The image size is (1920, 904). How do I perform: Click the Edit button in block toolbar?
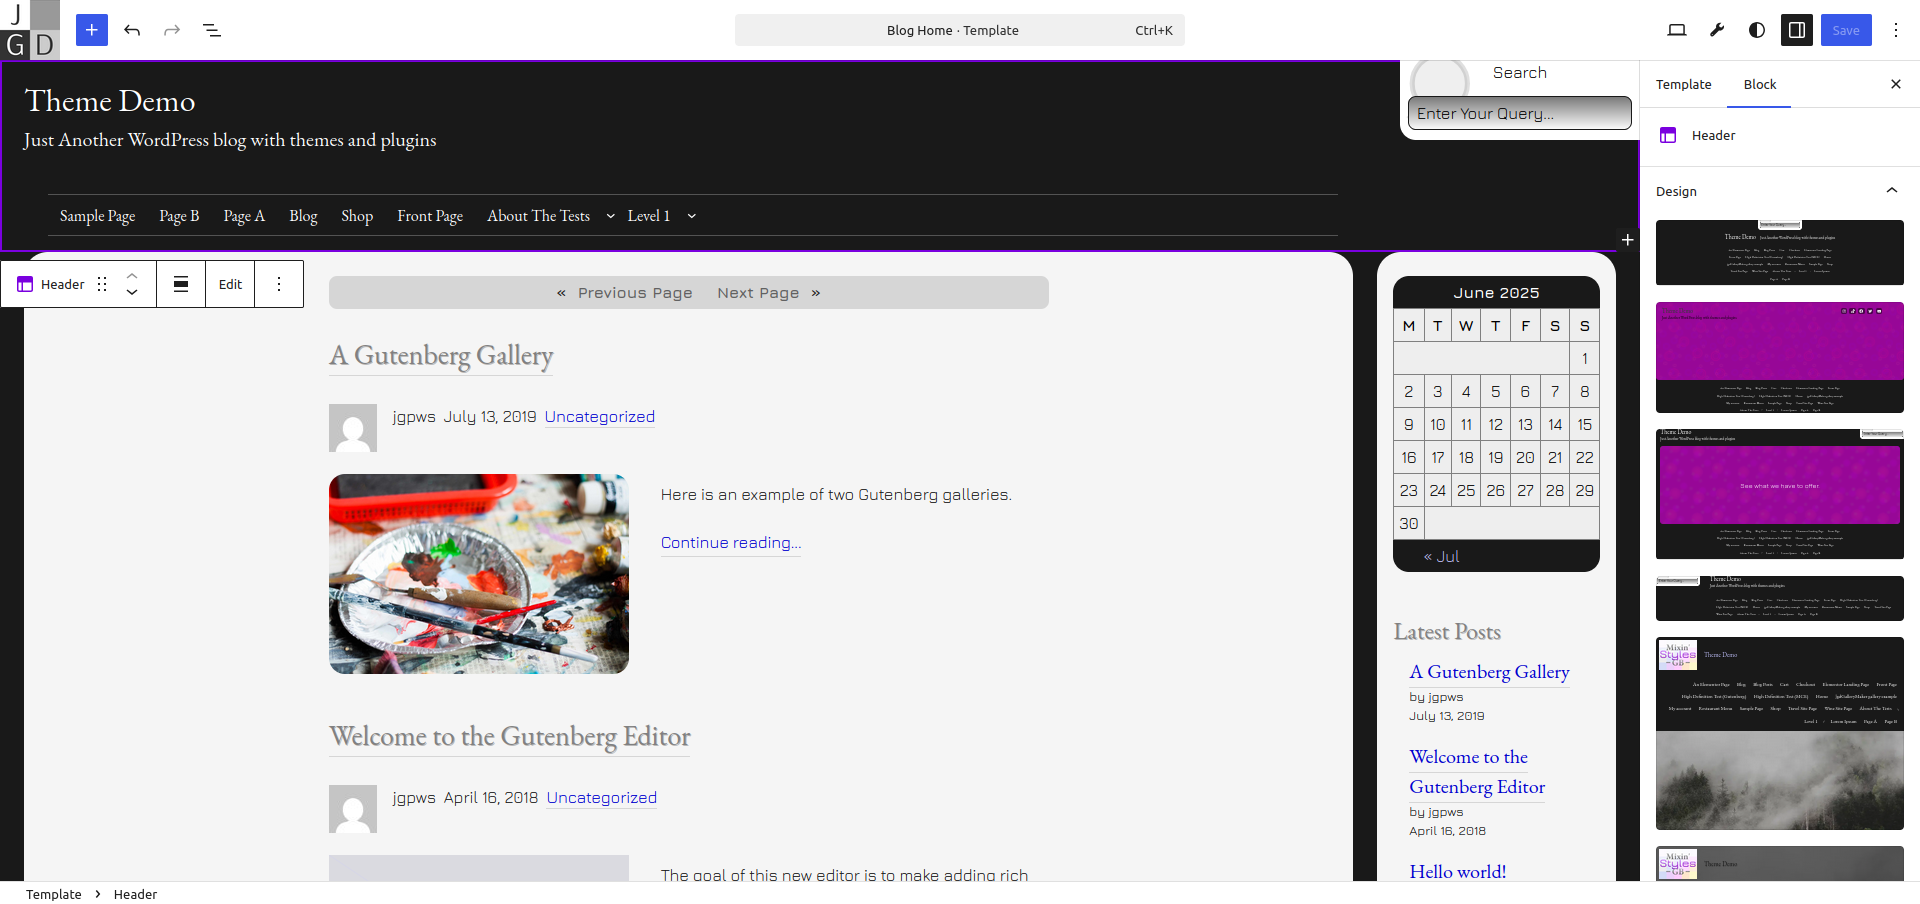(230, 284)
